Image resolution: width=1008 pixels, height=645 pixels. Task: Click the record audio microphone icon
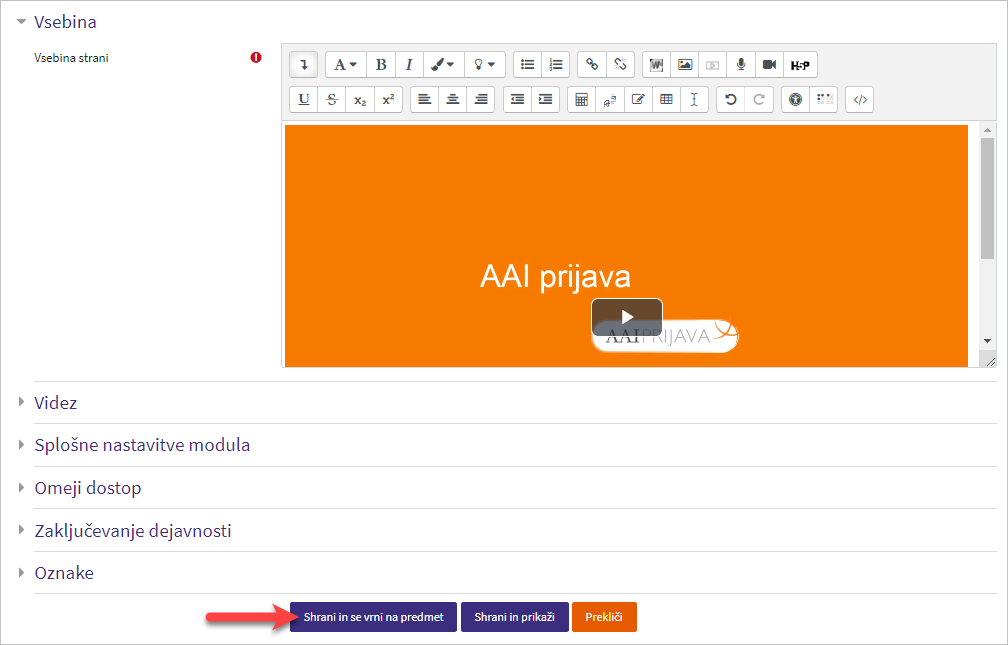click(741, 64)
